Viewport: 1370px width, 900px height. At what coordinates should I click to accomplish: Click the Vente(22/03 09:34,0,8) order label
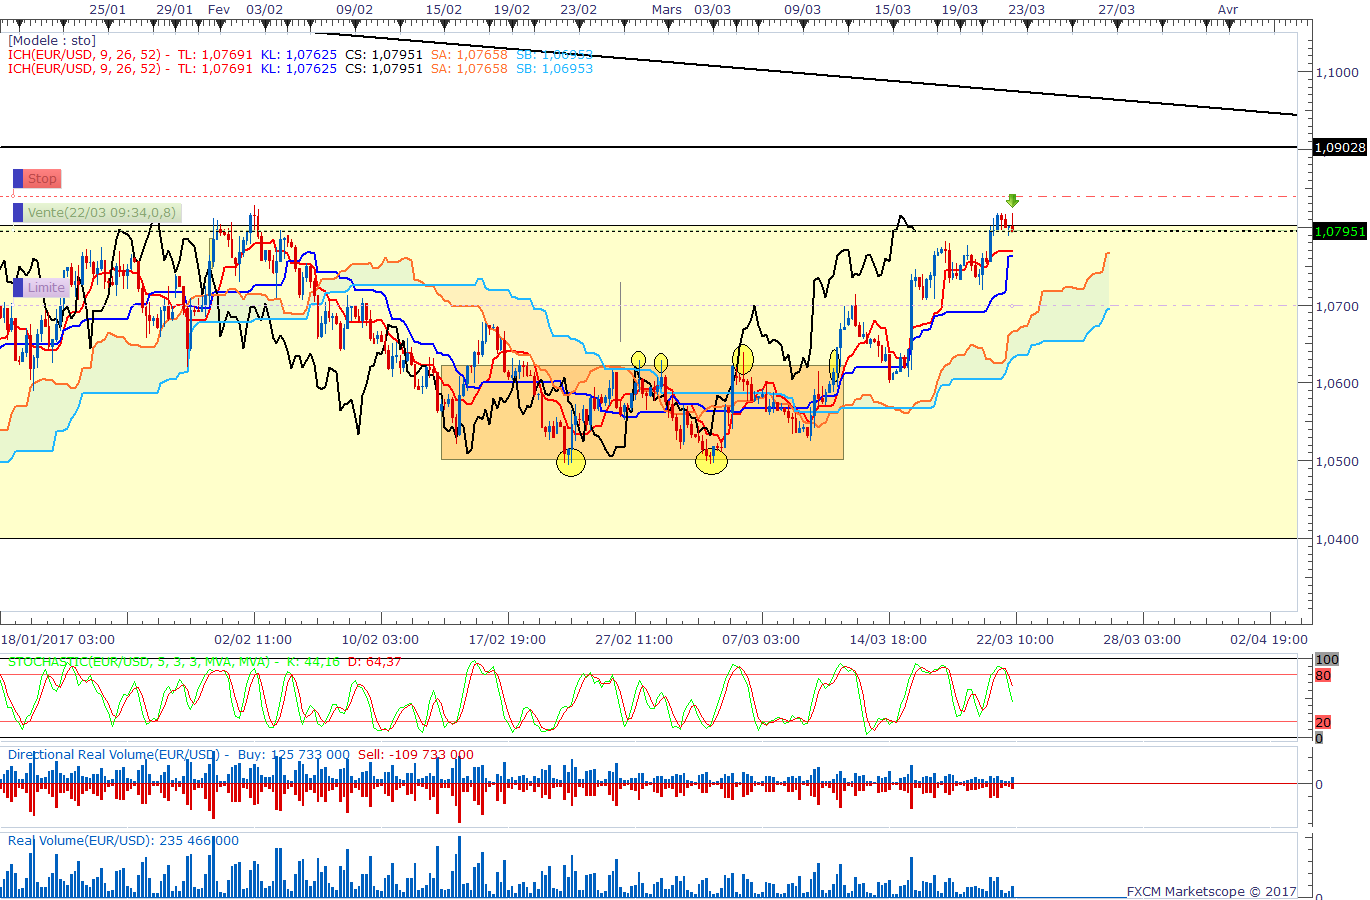102,213
